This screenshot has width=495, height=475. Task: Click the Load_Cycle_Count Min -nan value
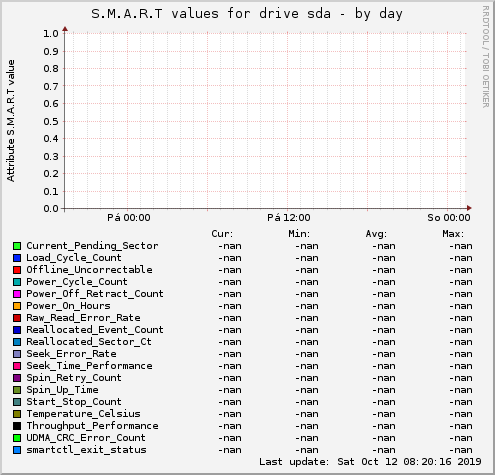coord(307,258)
